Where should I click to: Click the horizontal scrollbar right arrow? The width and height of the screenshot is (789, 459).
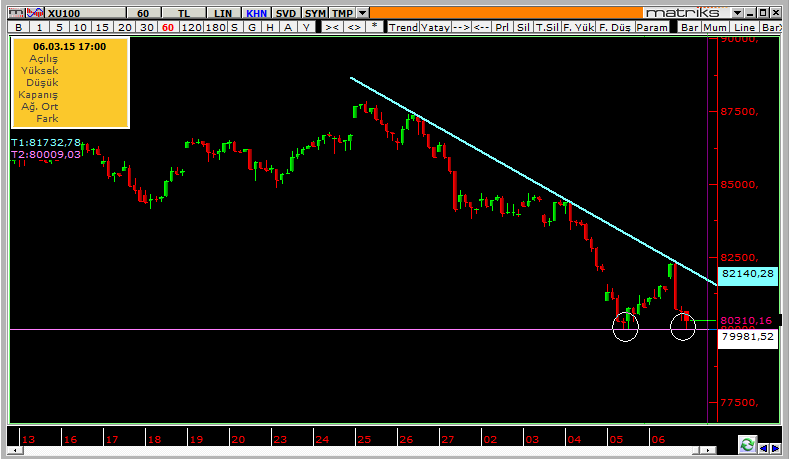click(709, 450)
